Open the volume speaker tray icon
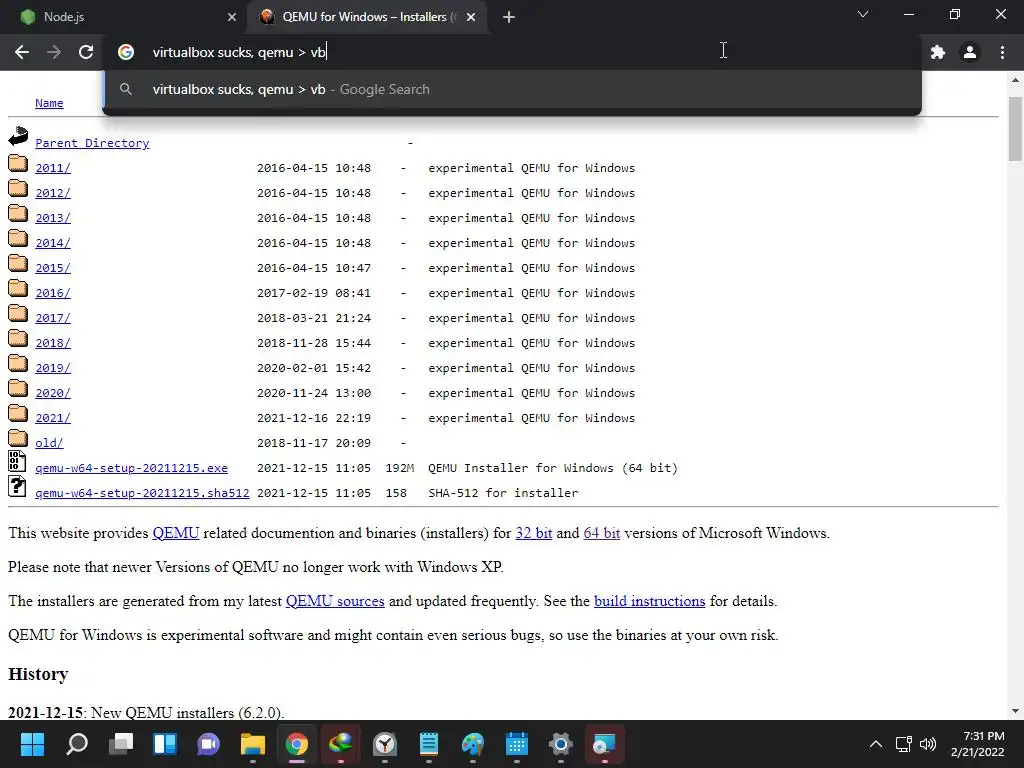 pyautogui.click(x=927, y=744)
